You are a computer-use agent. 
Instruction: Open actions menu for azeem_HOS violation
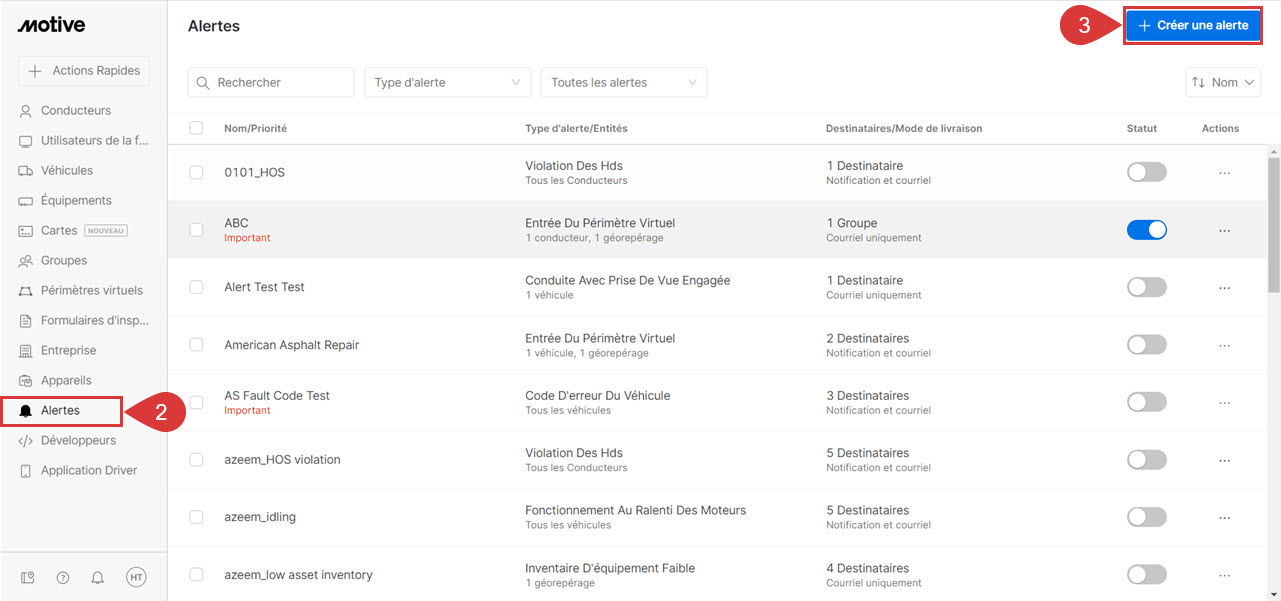[1224, 460]
